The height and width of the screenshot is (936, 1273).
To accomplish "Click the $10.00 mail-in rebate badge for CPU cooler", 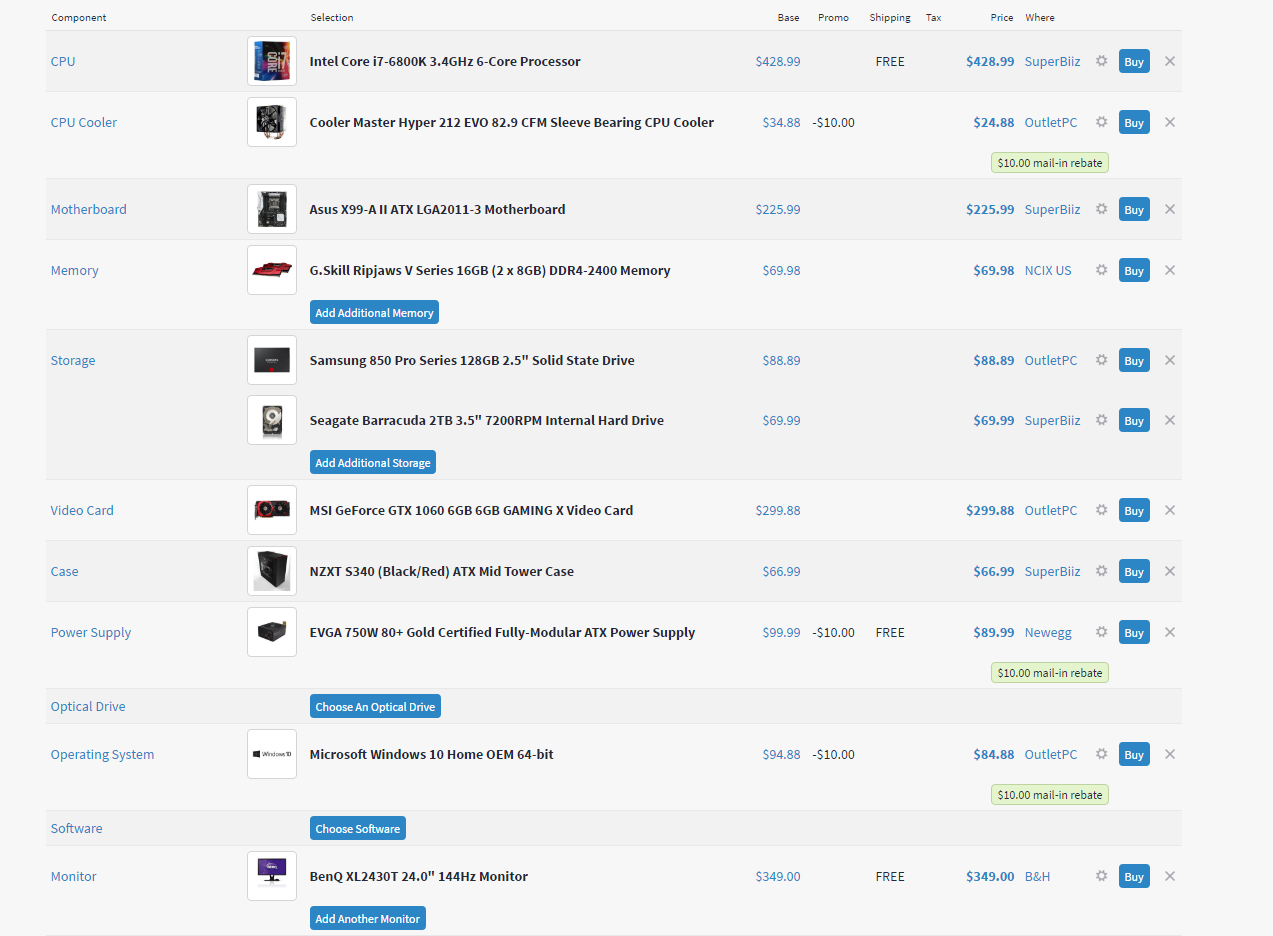I will click(x=1050, y=162).
